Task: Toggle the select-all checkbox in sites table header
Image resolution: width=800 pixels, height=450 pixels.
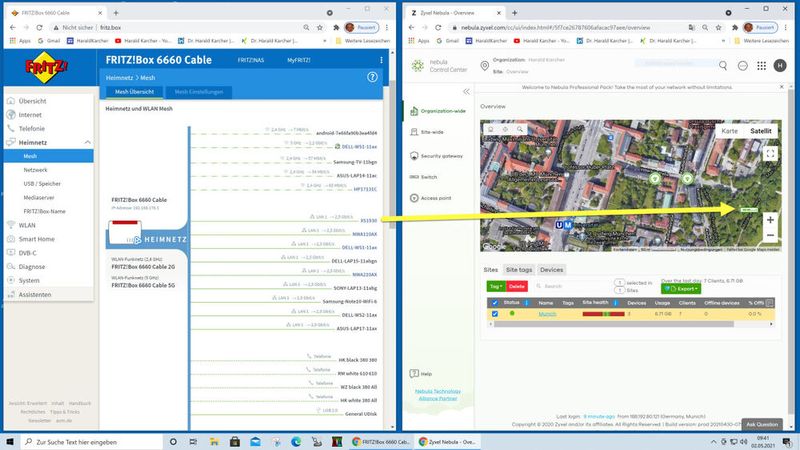Action: tap(494, 301)
